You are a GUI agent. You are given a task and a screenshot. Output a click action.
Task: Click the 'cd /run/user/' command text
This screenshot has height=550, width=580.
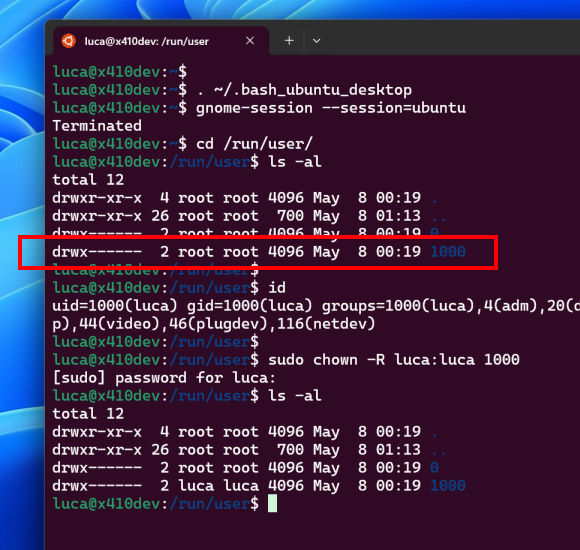[x=254, y=144]
